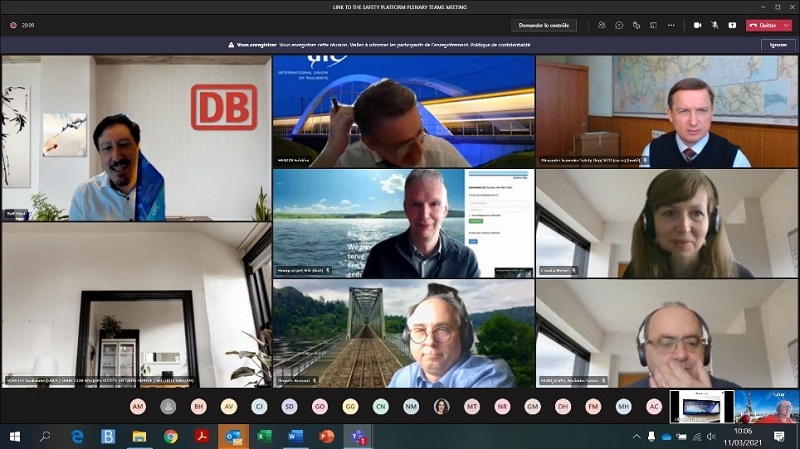Open the breakout rooms icon
Viewport: 800px width, 449px height.
click(x=655, y=25)
